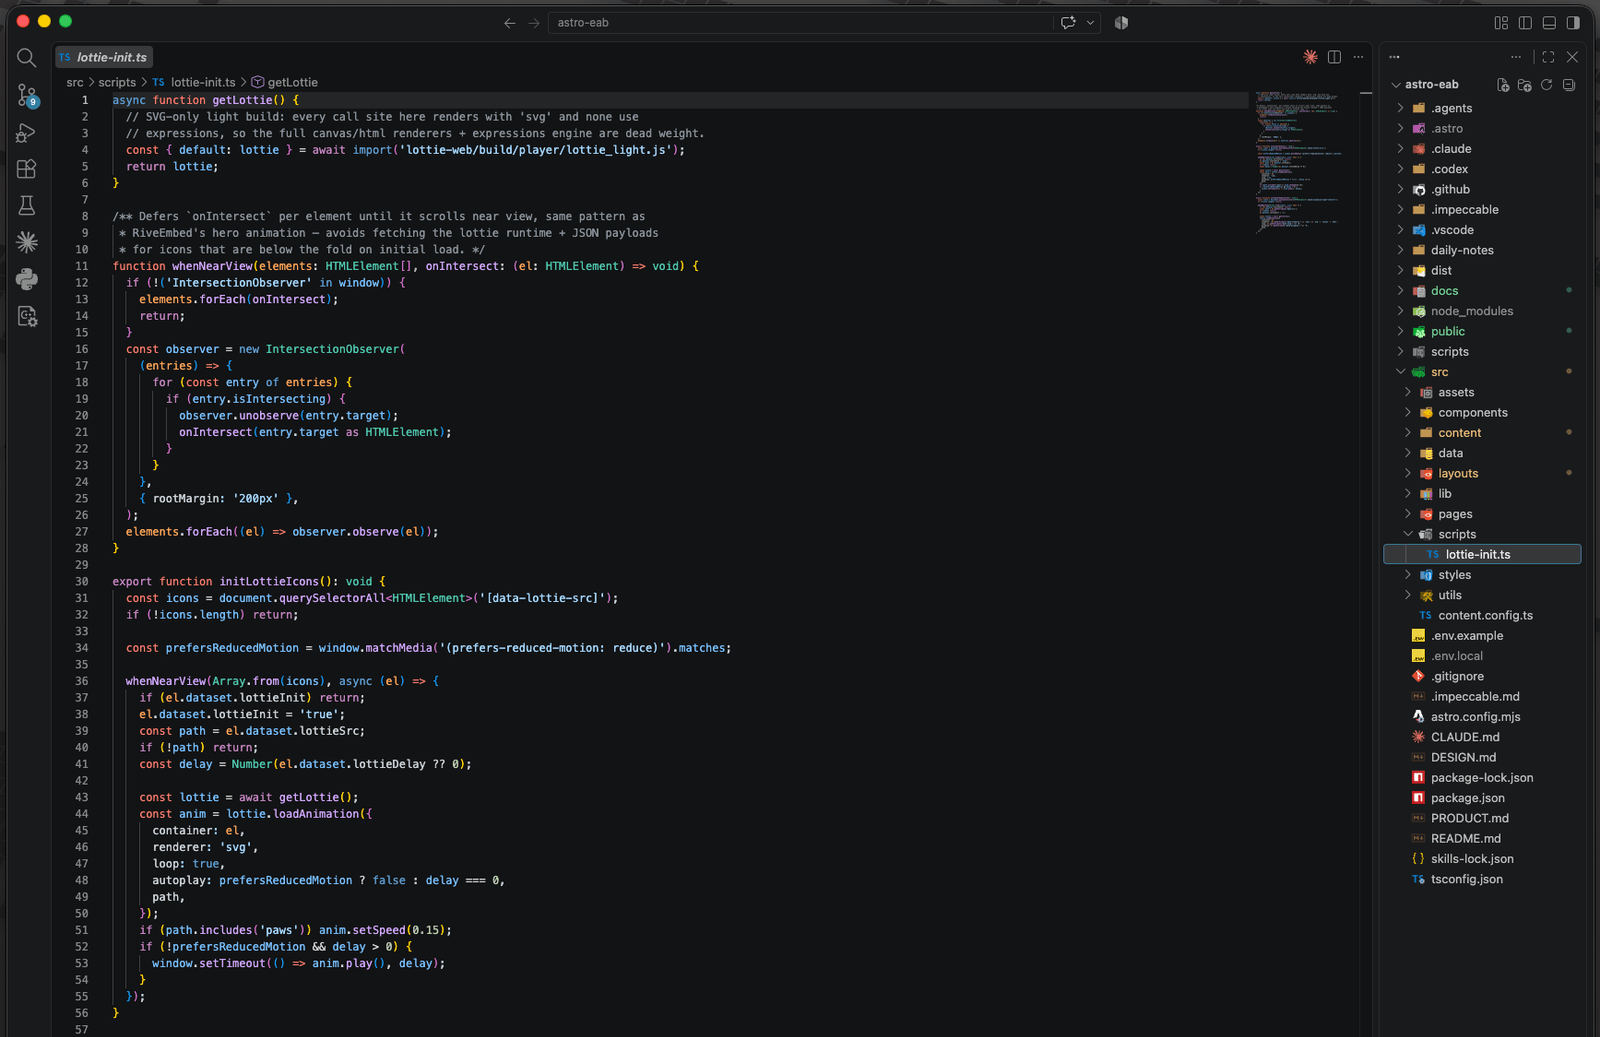Create a new folder in astro-eab
The height and width of the screenshot is (1037, 1600).
[1524, 85]
